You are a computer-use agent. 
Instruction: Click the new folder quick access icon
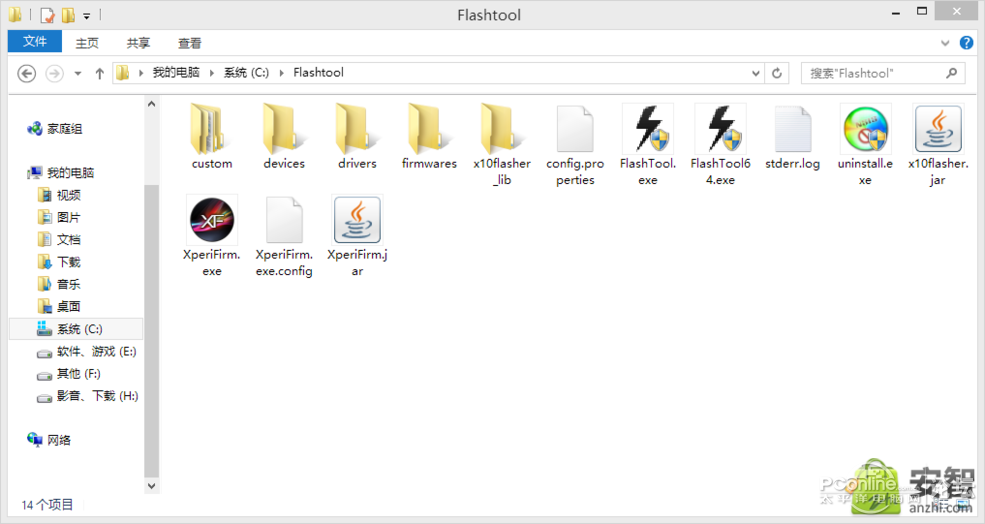point(68,14)
